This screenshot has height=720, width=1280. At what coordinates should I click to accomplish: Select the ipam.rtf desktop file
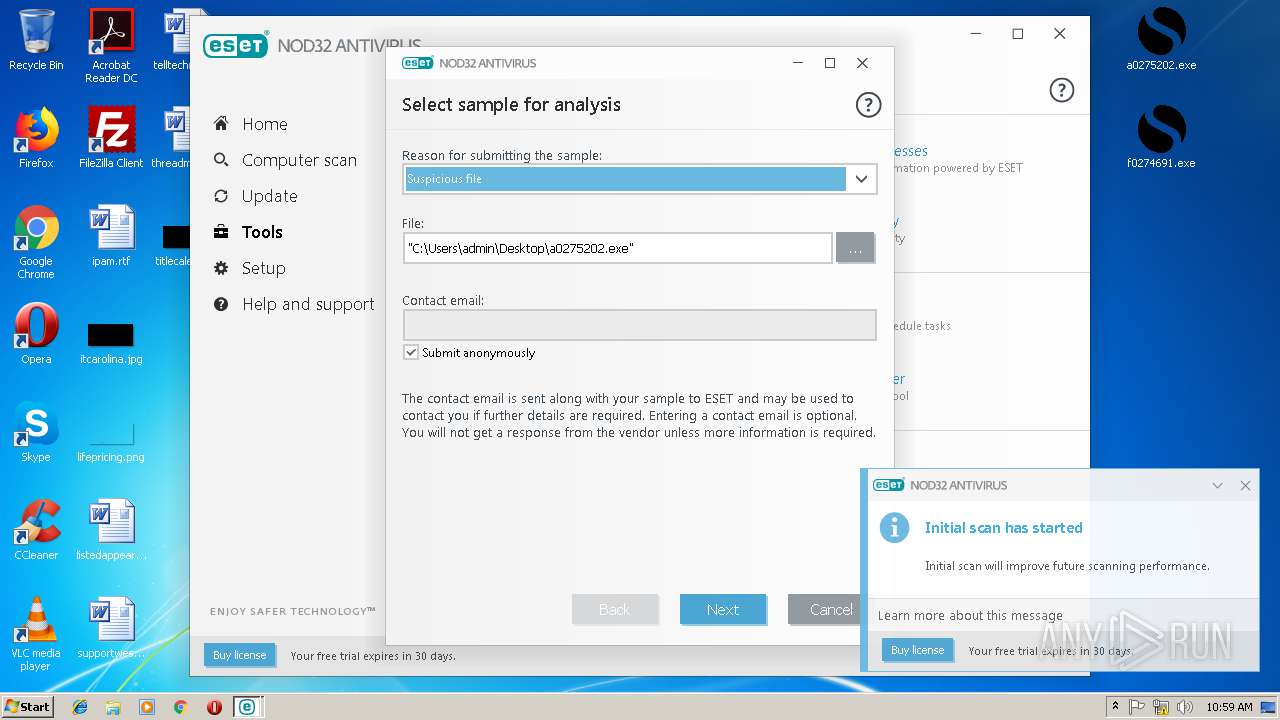click(x=111, y=236)
